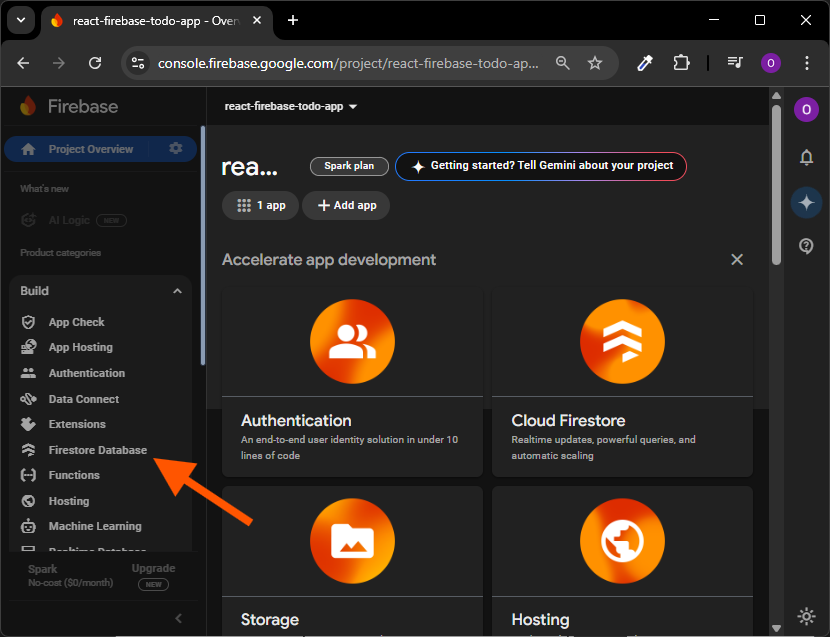Select the react-firebase-todo-app browser tab

click(157, 21)
